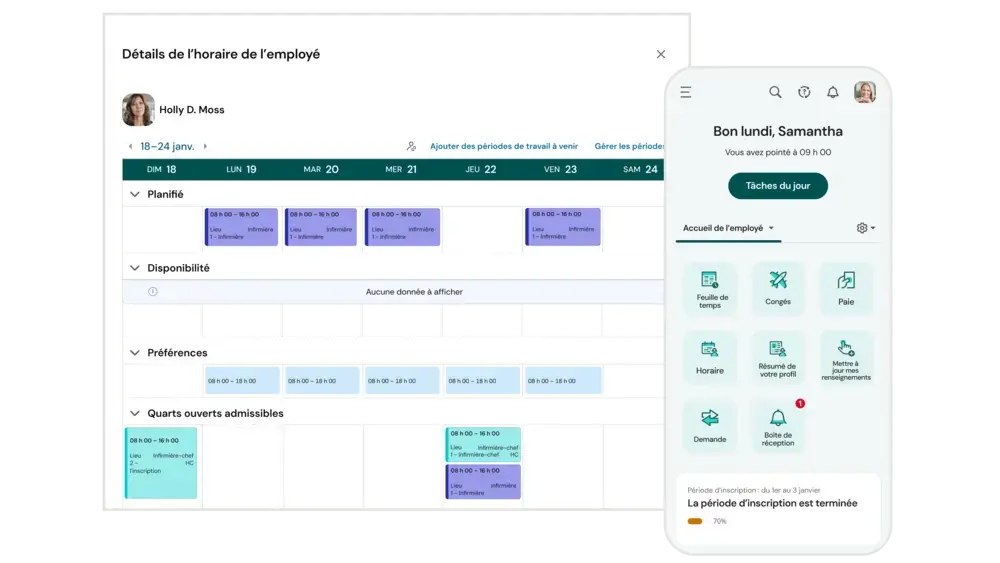The image size is (1000, 563).
Task: Open the help question mark icon
Action: coord(804,92)
